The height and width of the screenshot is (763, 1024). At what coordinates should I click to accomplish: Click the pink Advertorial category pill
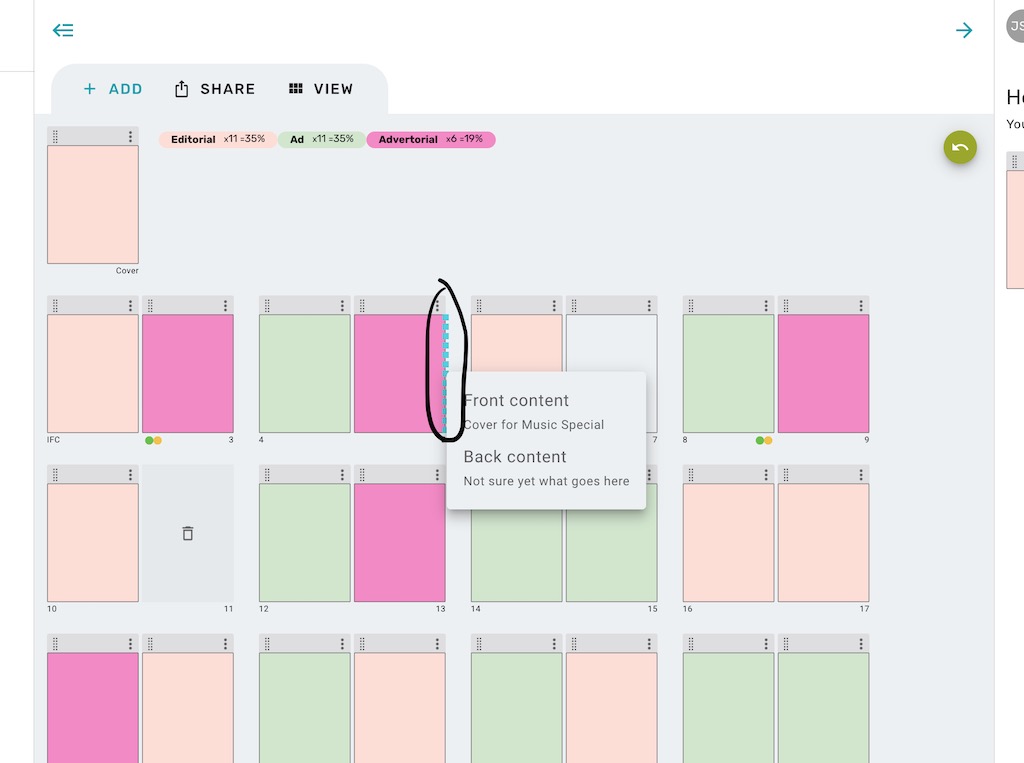431,139
